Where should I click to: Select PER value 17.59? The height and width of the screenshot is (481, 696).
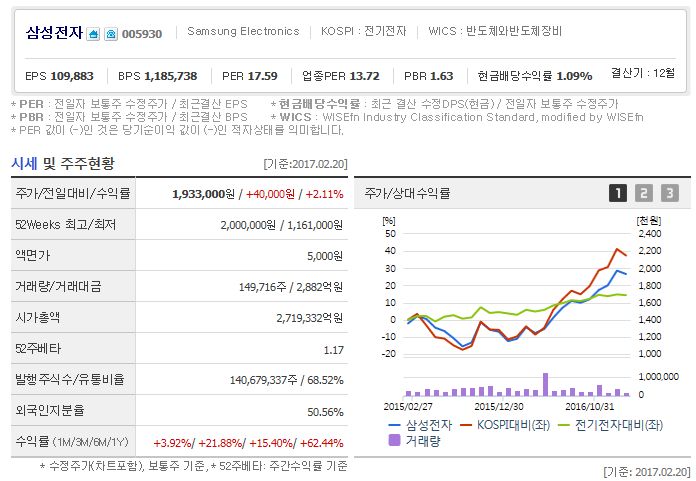tap(262, 76)
